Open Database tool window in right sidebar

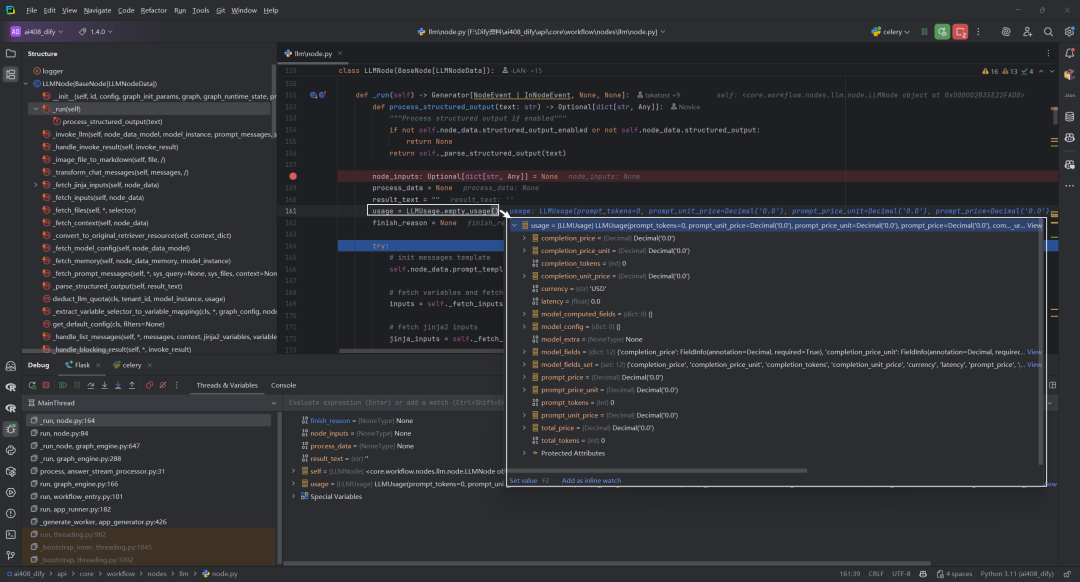[x=1069, y=116]
